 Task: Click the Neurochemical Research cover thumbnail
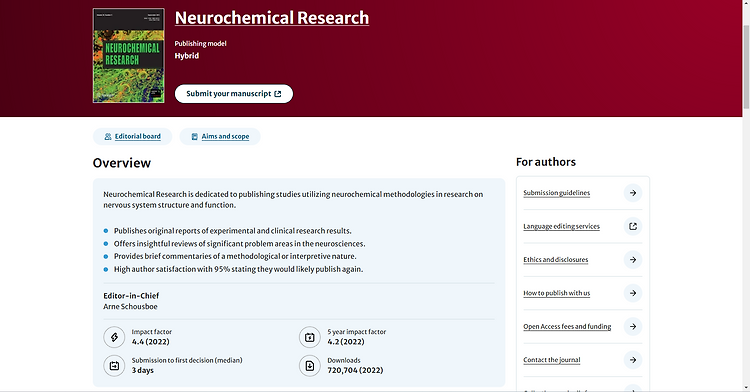tap(129, 55)
